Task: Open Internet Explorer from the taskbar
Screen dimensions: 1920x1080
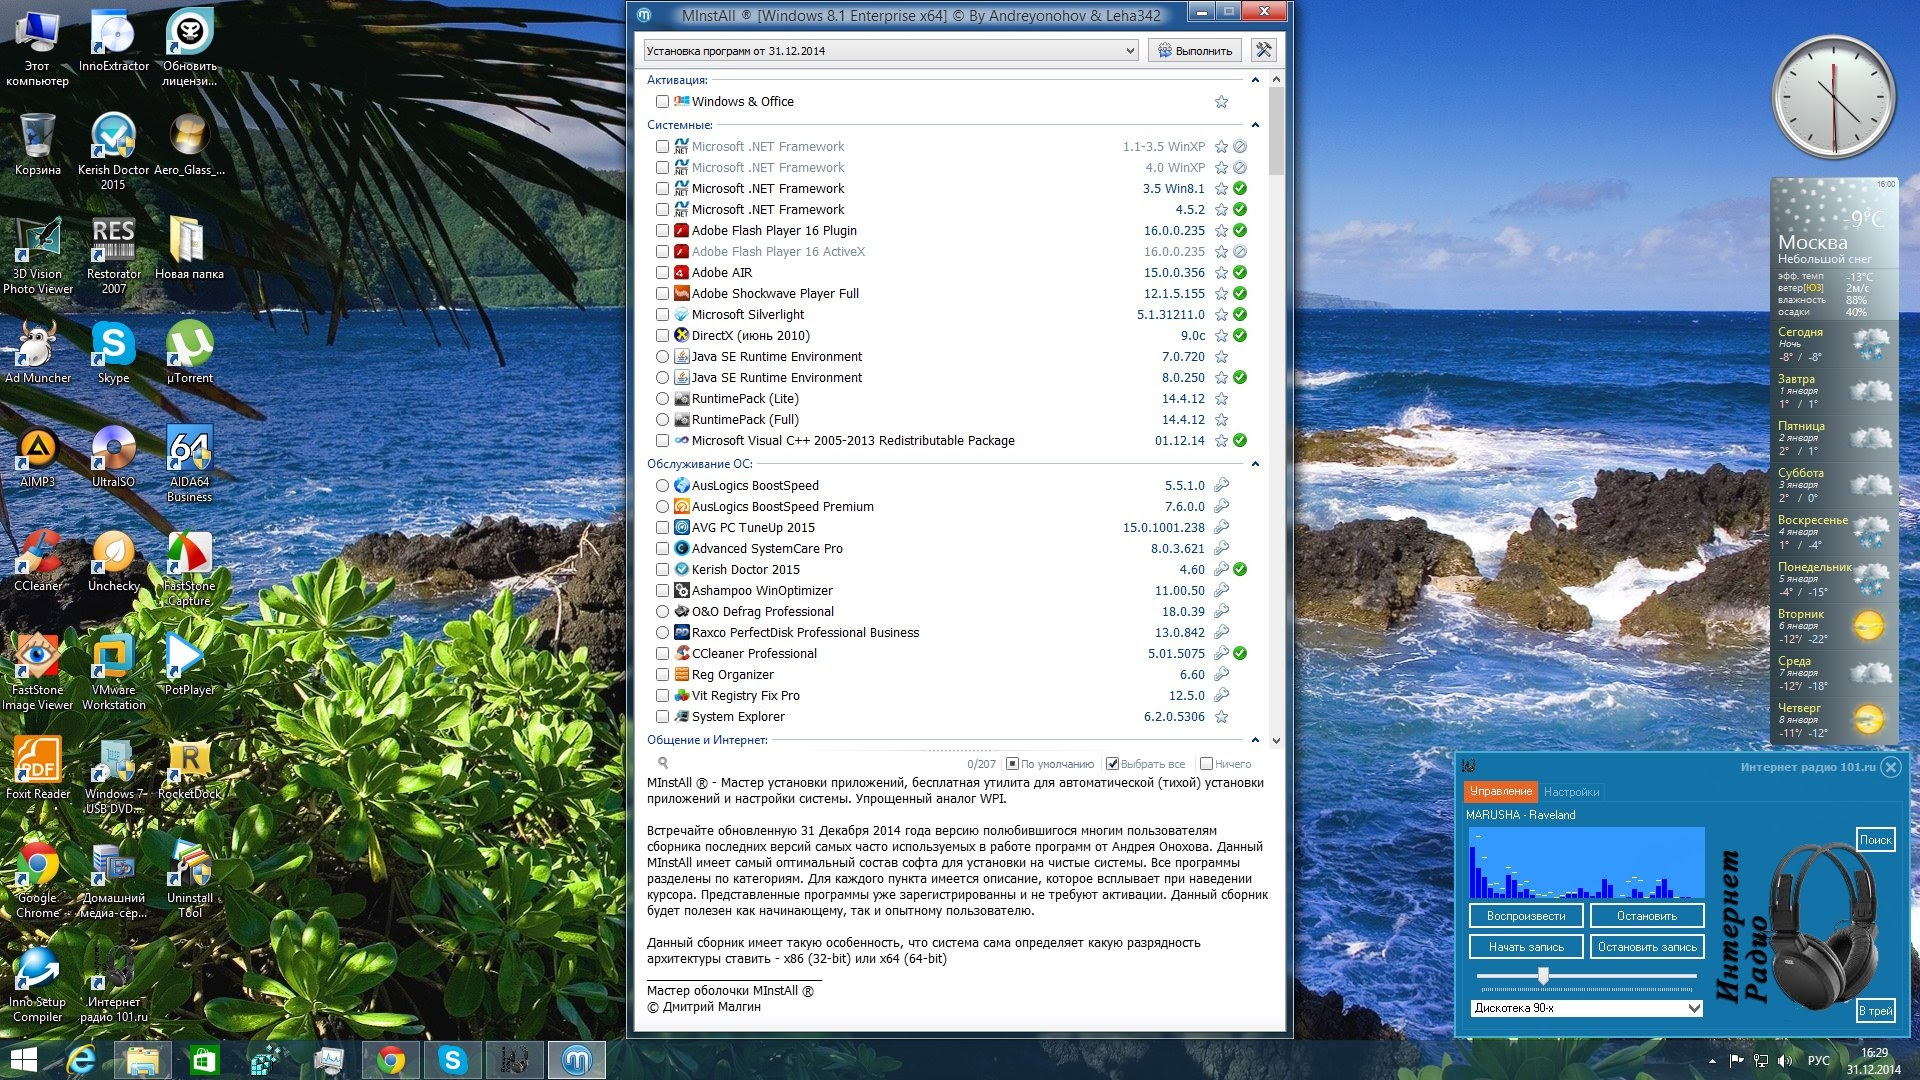Action: (x=80, y=1060)
